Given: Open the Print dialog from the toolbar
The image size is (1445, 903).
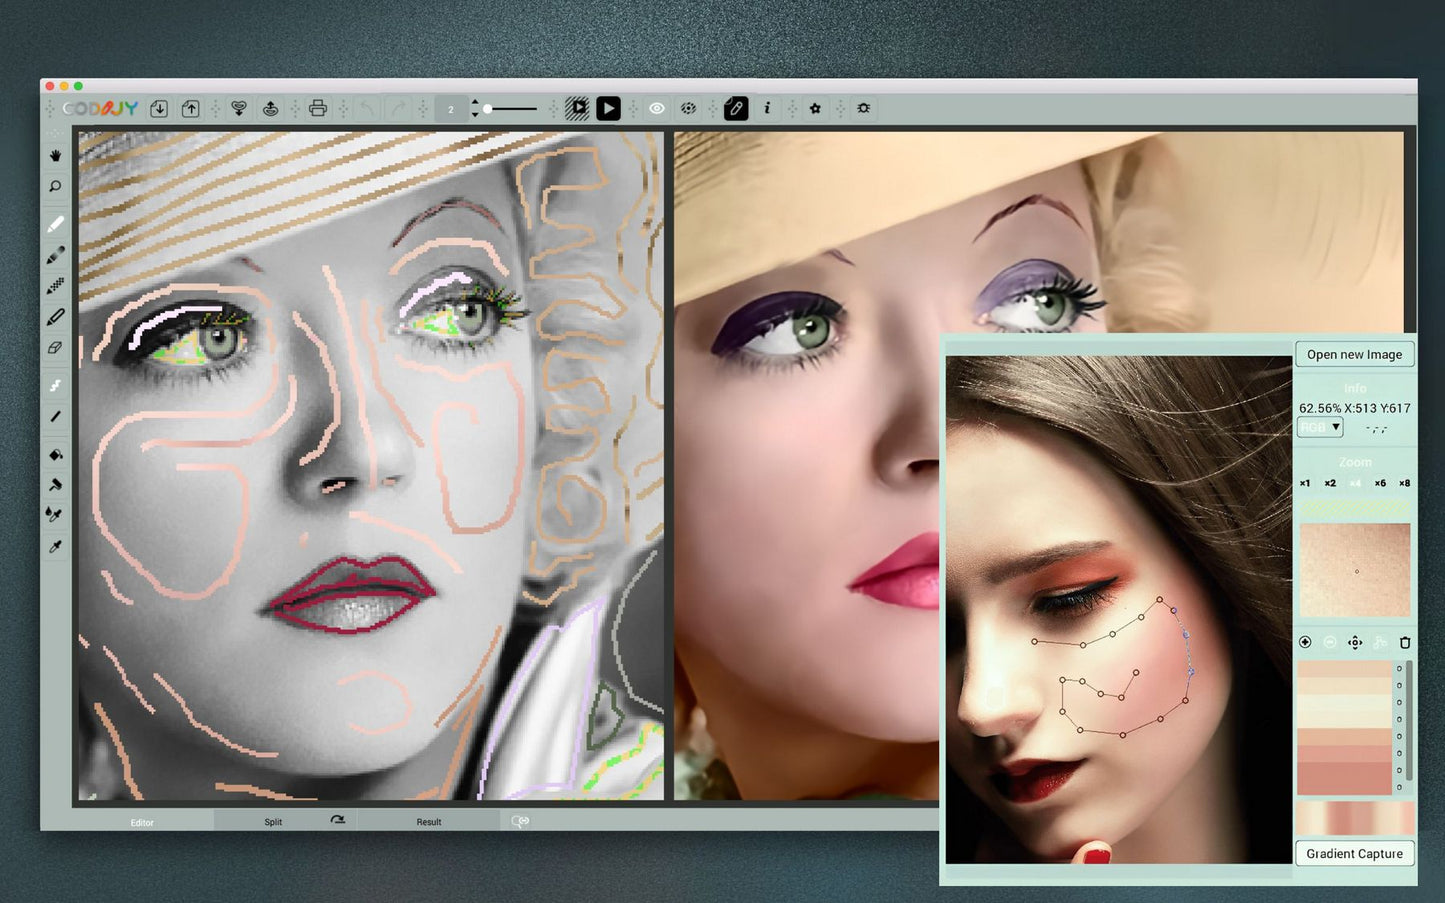Looking at the screenshot, I should pyautogui.click(x=317, y=108).
